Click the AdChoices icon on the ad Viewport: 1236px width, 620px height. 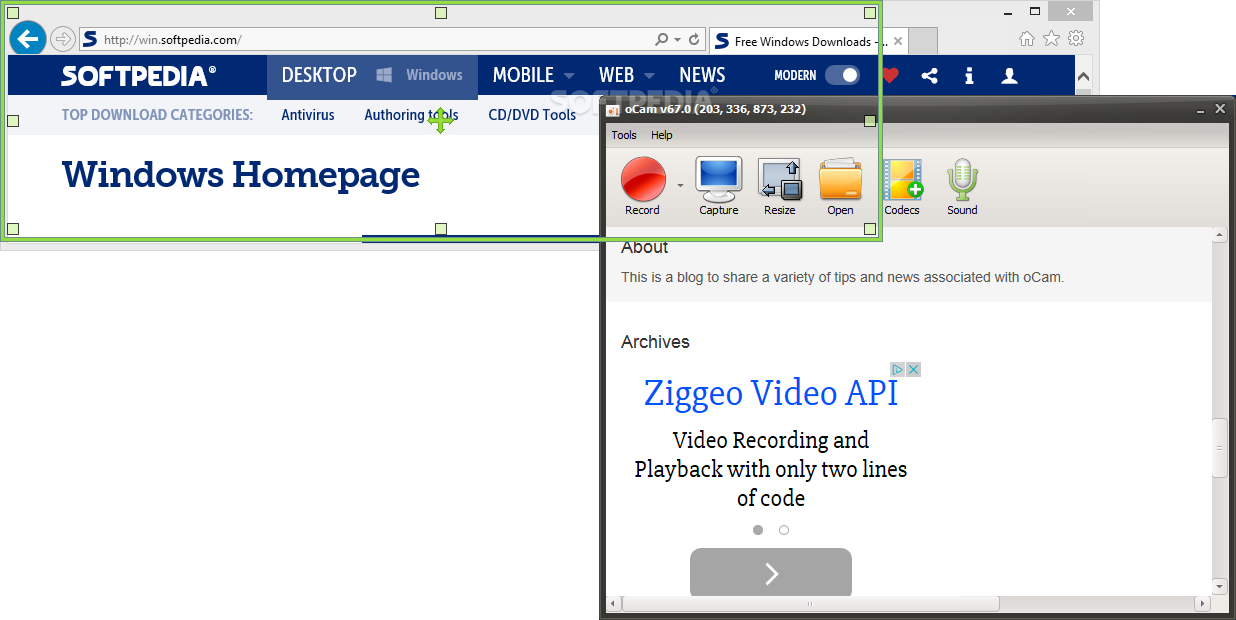click(898, 369)
